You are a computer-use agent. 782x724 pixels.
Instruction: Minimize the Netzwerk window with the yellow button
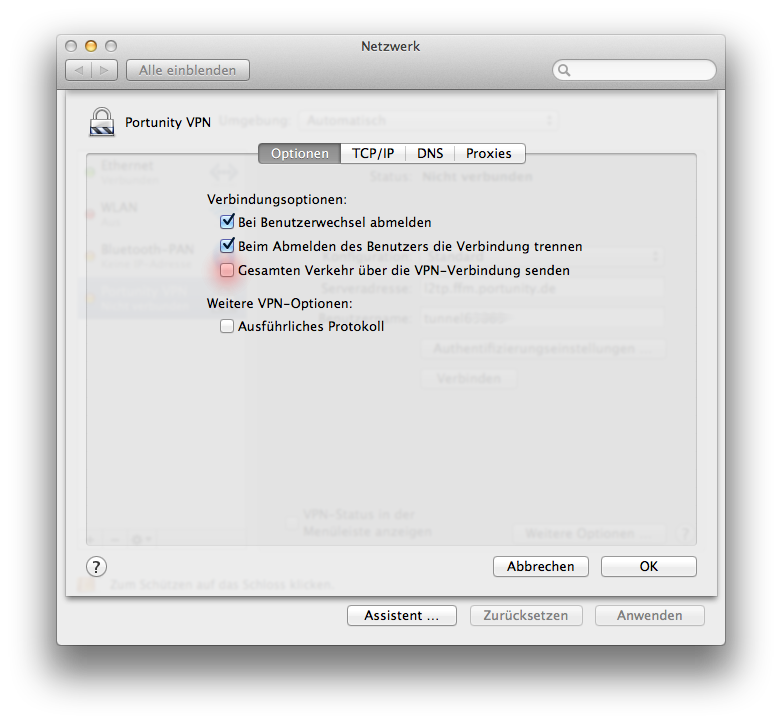(x=91, y=46)
